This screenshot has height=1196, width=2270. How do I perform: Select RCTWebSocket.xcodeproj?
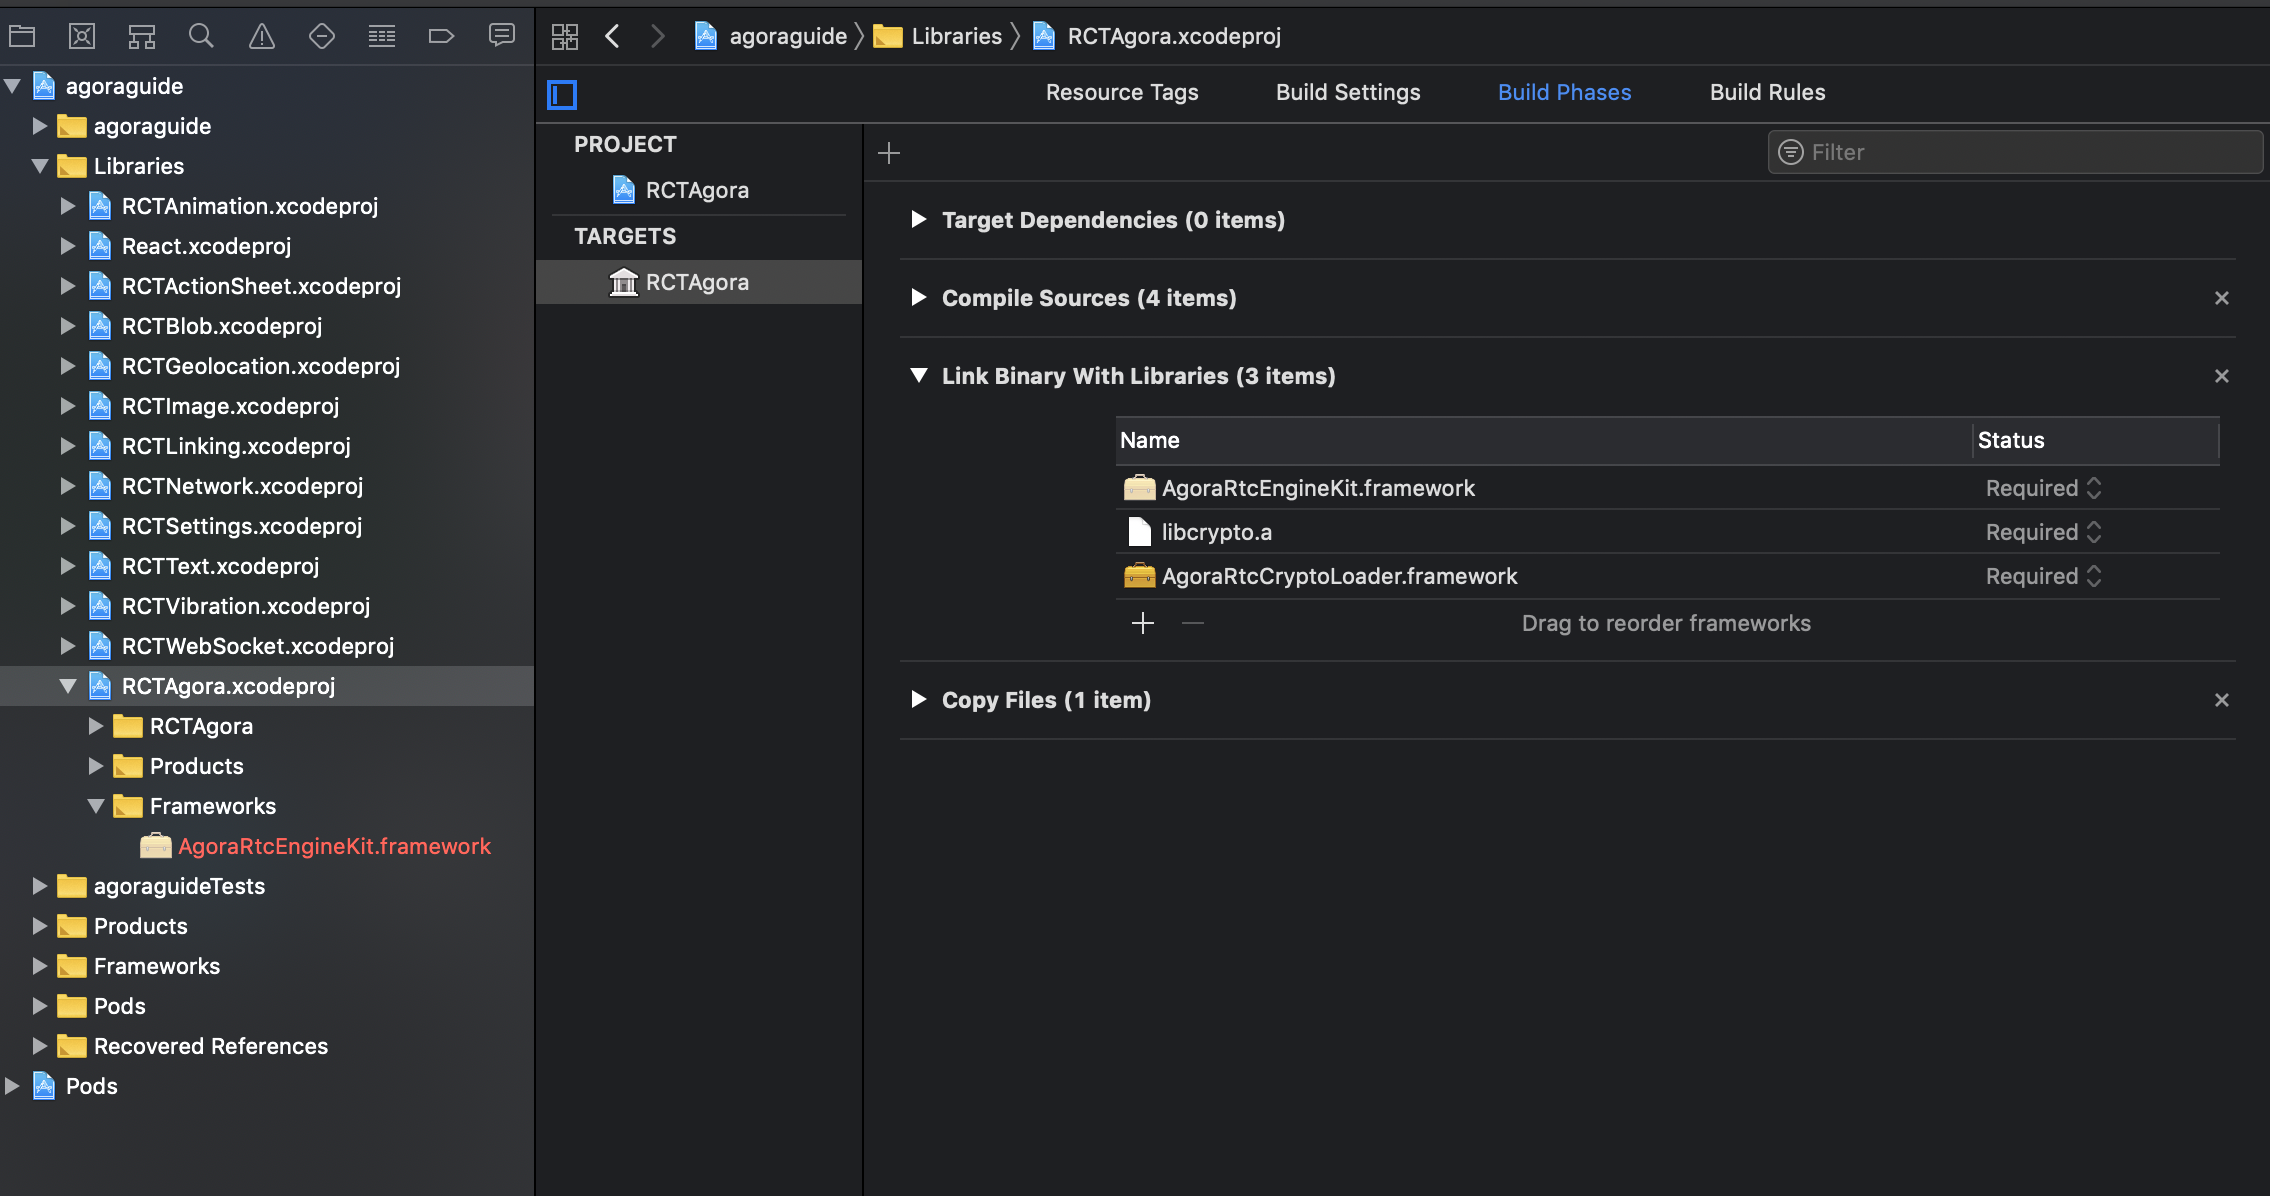click(257, 646)
